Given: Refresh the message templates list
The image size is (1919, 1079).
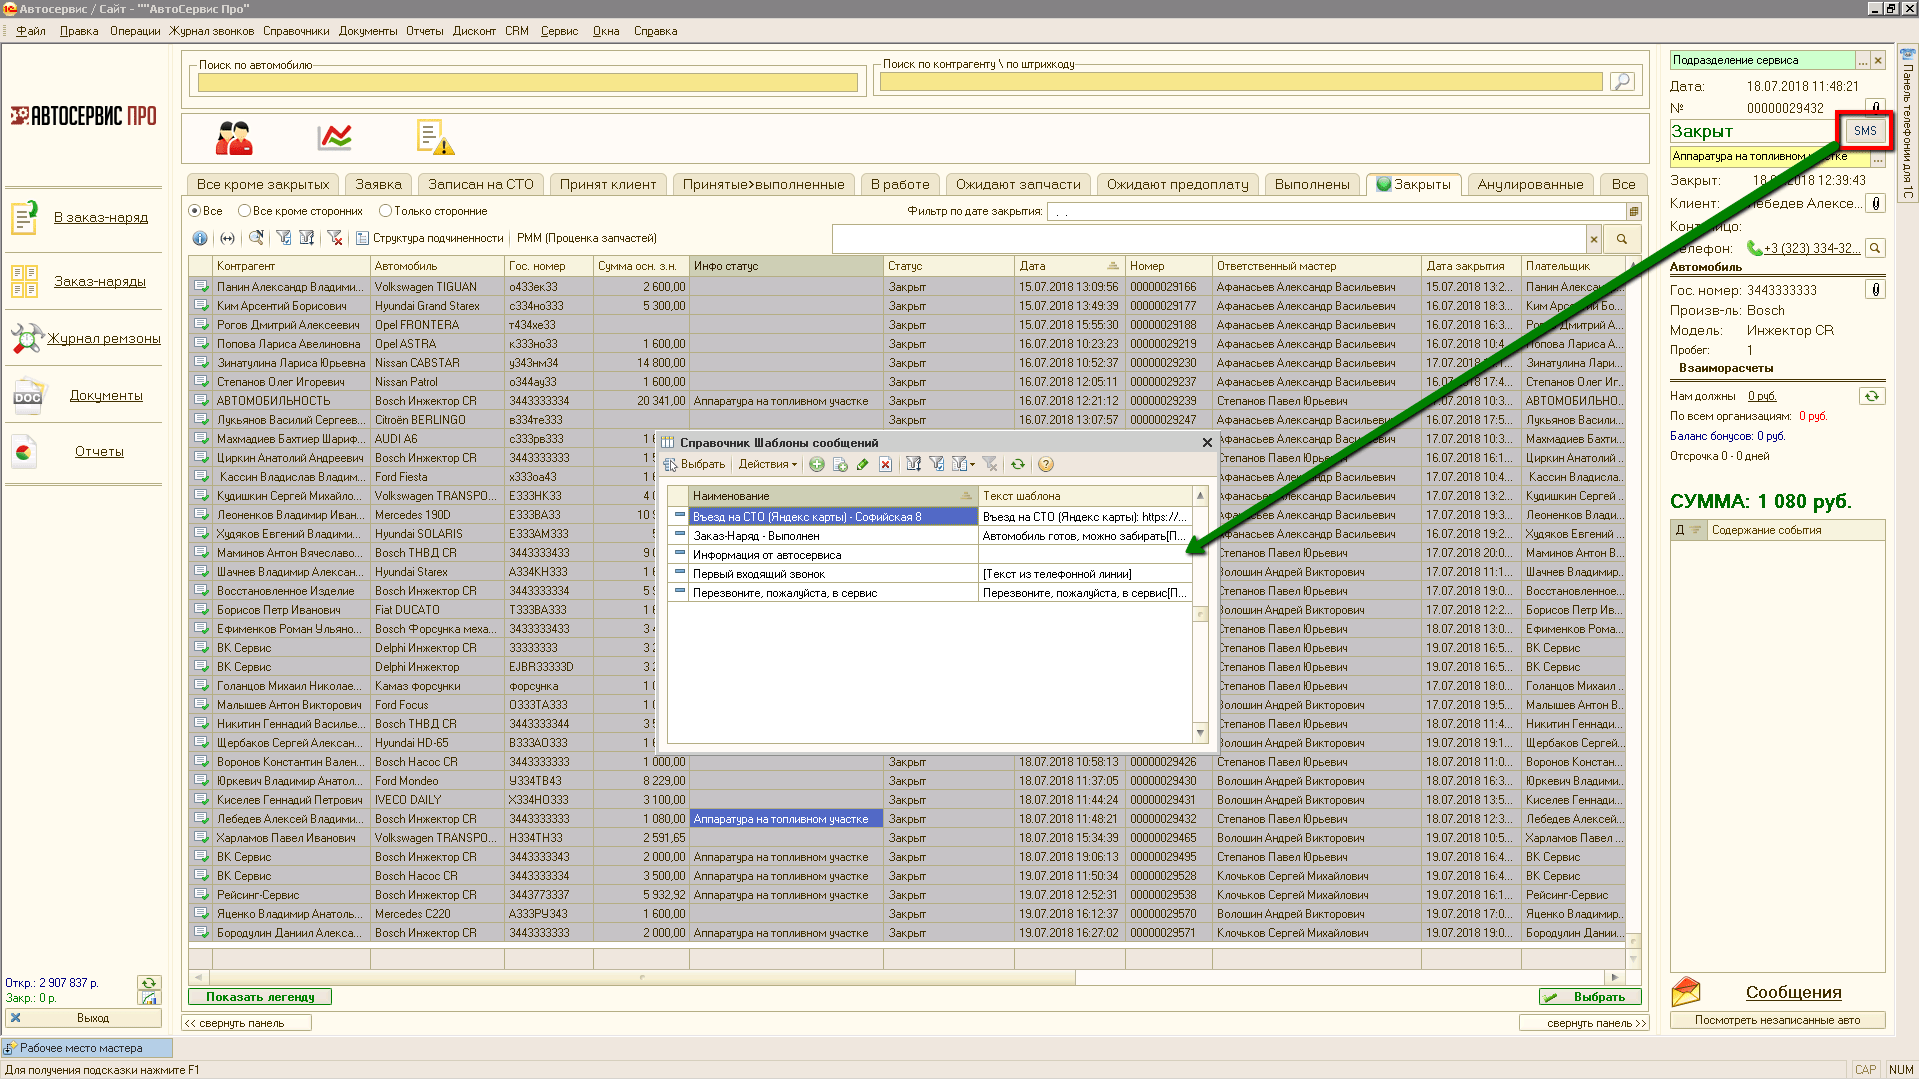Looking at the screenshot, I should point(1018,464).
